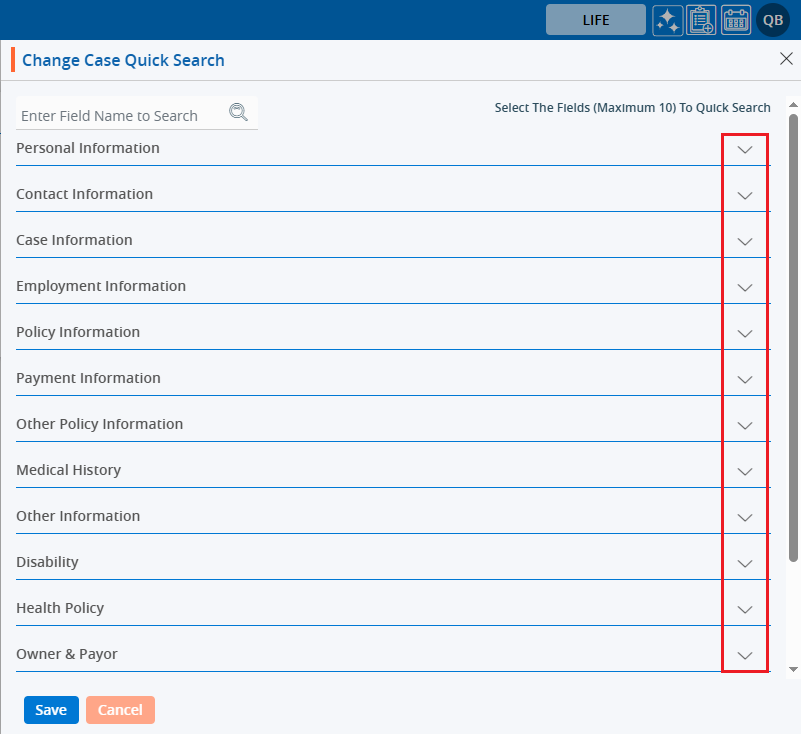Expand the Disability section chevron
The image size is (801, 734).
745,563
